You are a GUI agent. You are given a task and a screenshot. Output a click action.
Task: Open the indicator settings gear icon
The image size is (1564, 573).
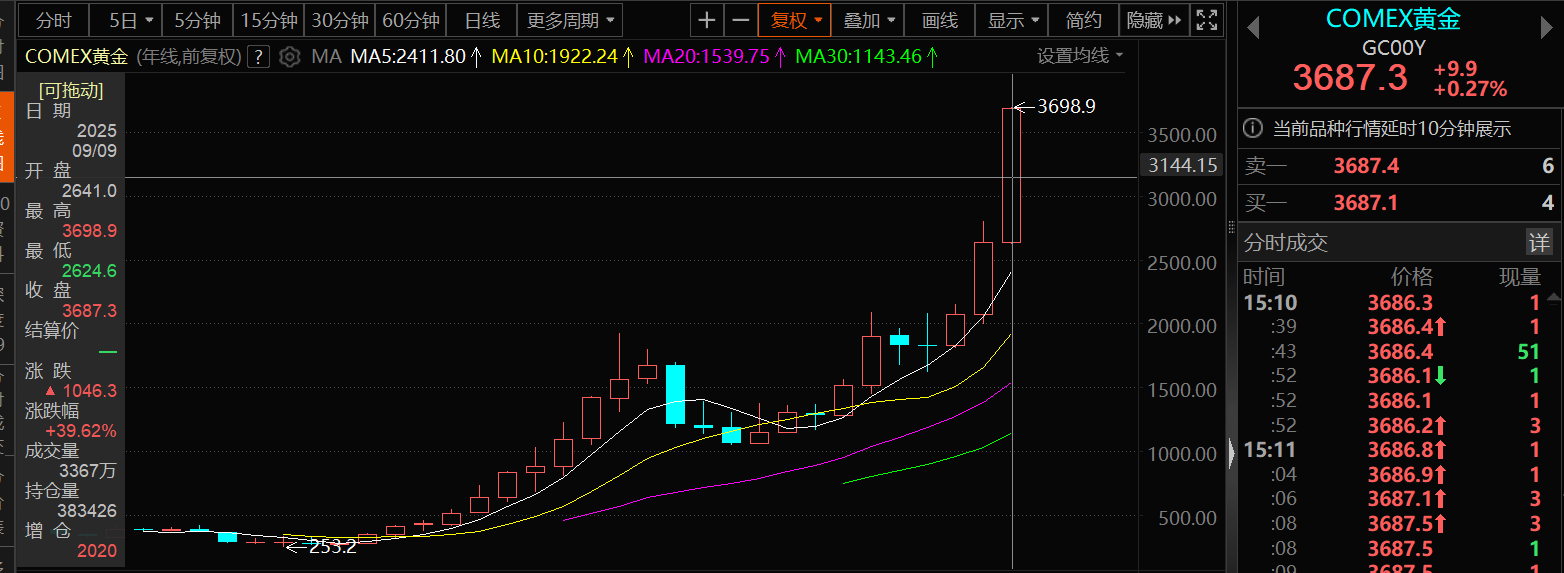point(290,57)
